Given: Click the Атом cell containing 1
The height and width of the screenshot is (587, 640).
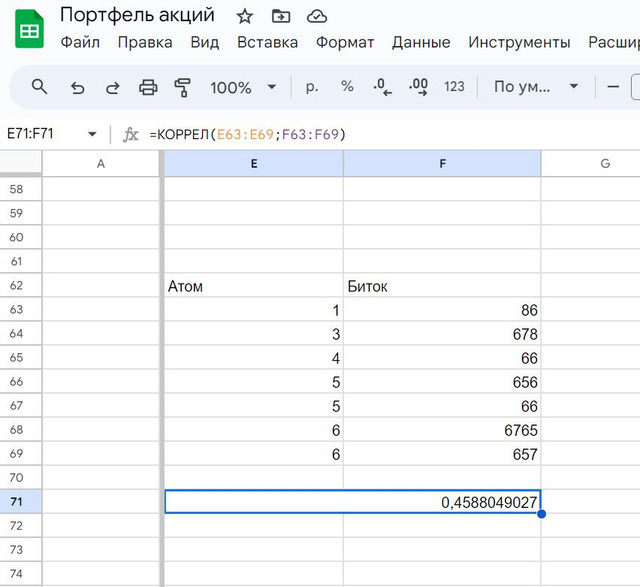Looking at the screenshot, I should pos(253,309).
